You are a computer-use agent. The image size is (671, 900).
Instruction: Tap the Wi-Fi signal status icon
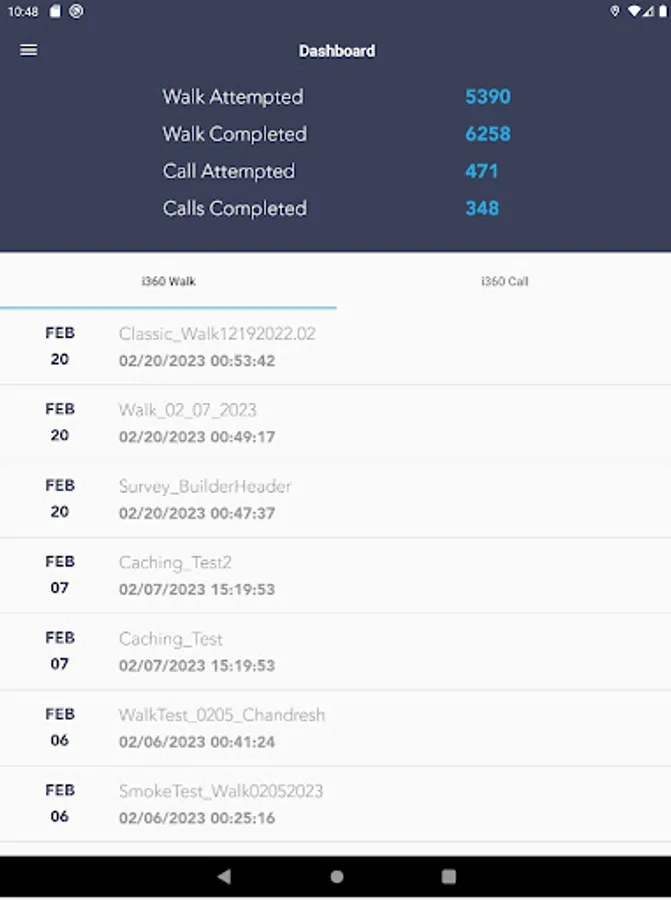(x=635, y=11)
